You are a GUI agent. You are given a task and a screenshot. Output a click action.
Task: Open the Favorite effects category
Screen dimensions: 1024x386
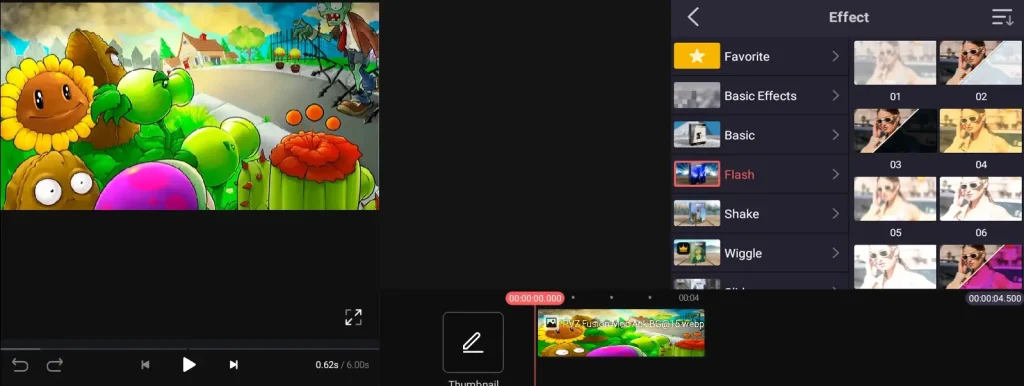click(760, 56)
